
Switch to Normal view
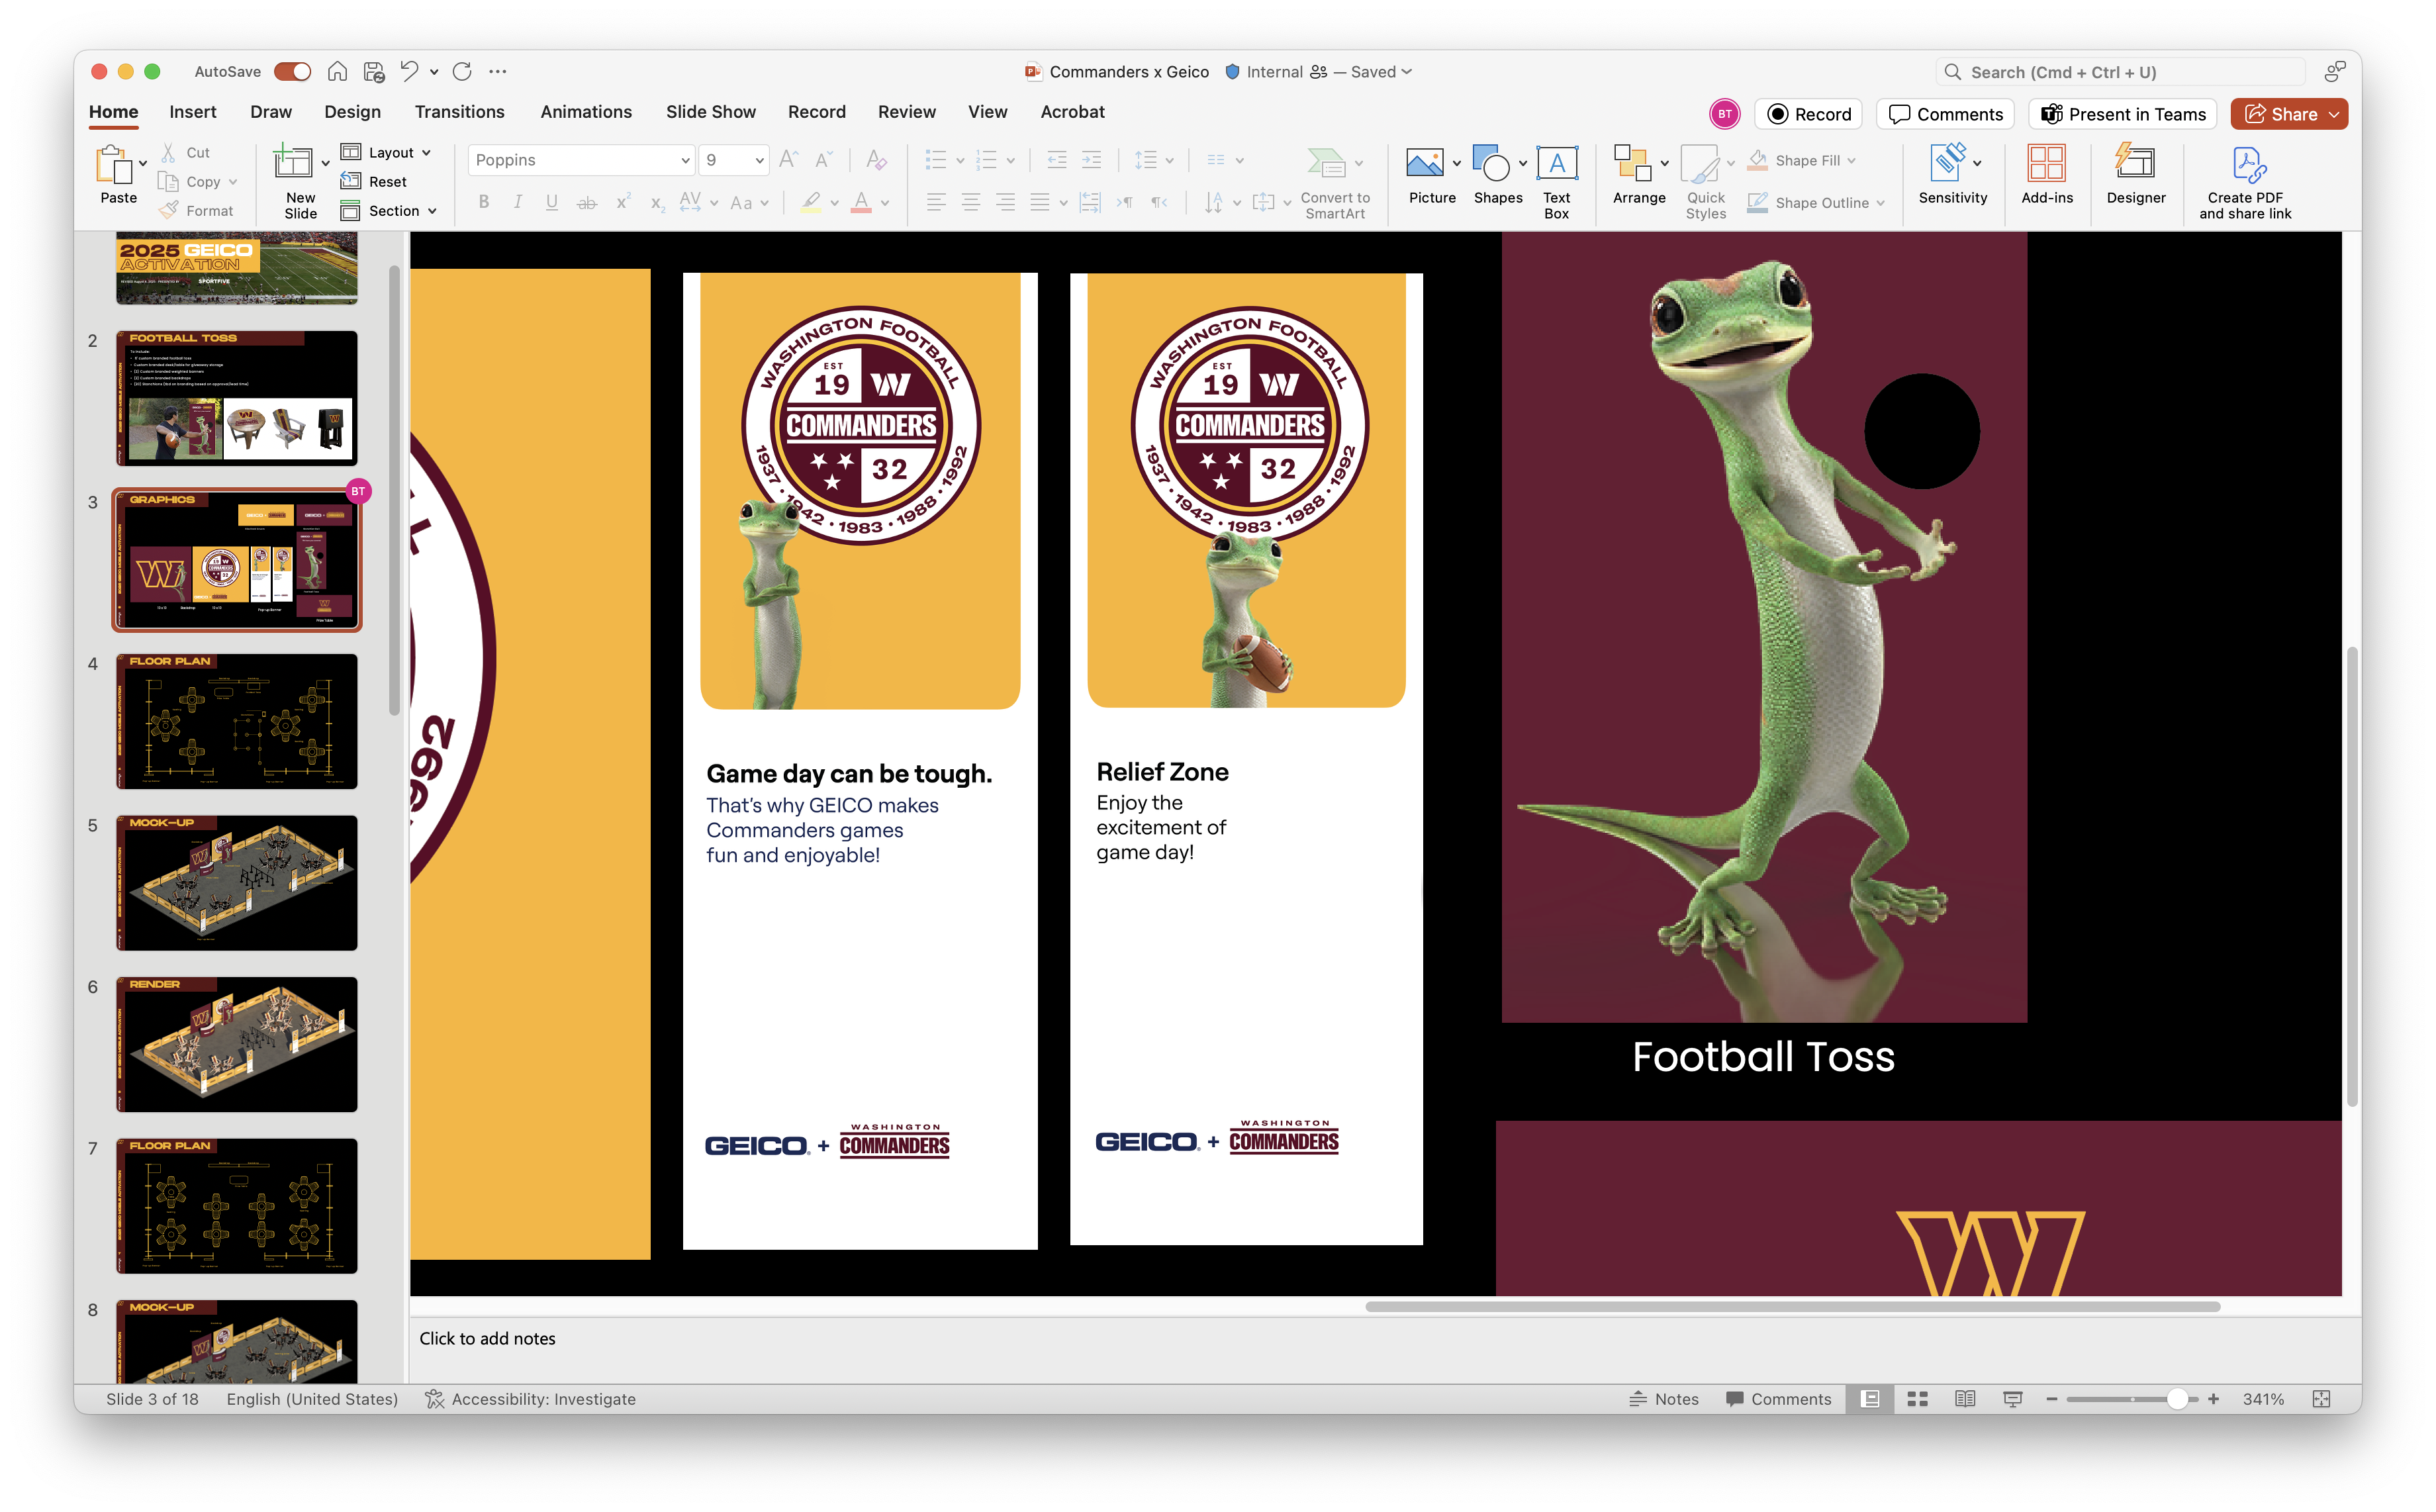point(1870,1399)
